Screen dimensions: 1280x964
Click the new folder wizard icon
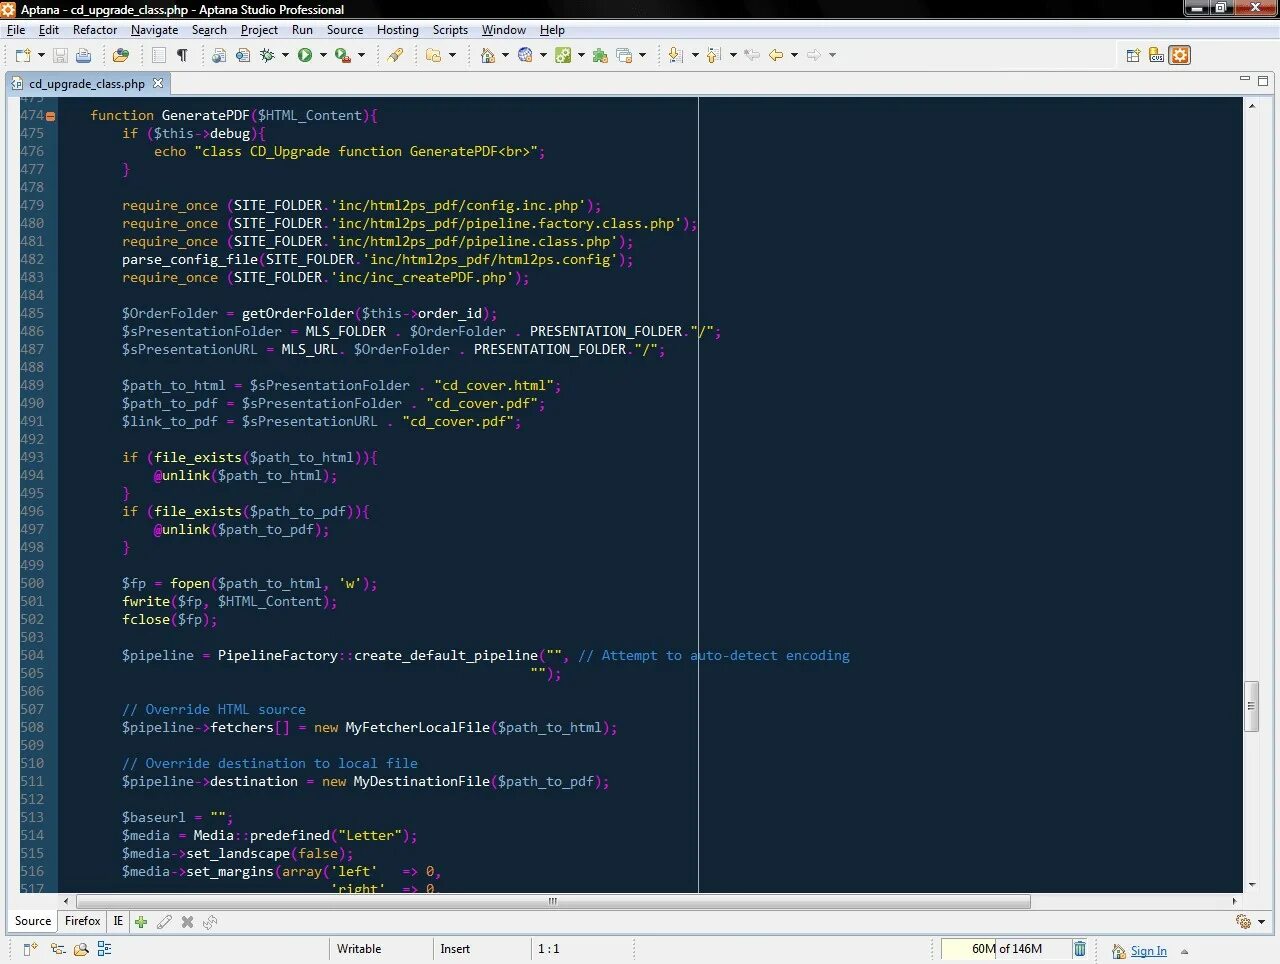pyautogui.click(x=434, y=55)
